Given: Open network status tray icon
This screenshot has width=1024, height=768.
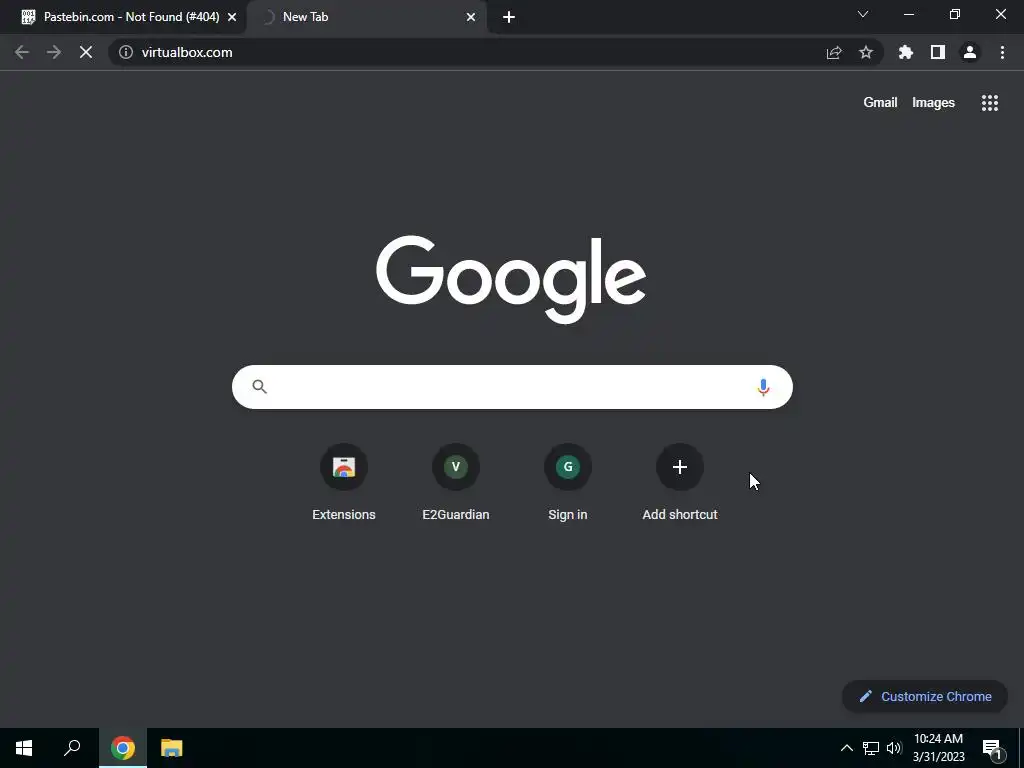Looking at the screenshot, I should [871, 748].
